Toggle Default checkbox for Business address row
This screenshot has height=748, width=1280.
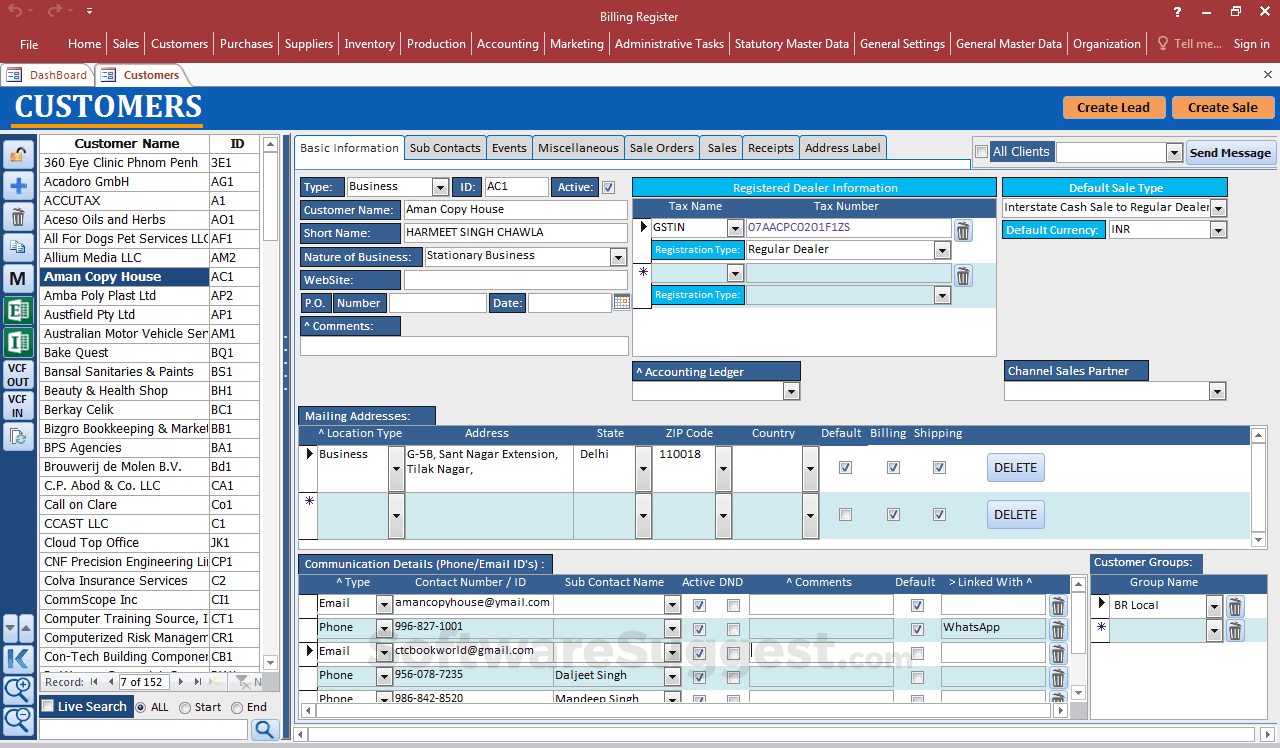coord(845,467)
